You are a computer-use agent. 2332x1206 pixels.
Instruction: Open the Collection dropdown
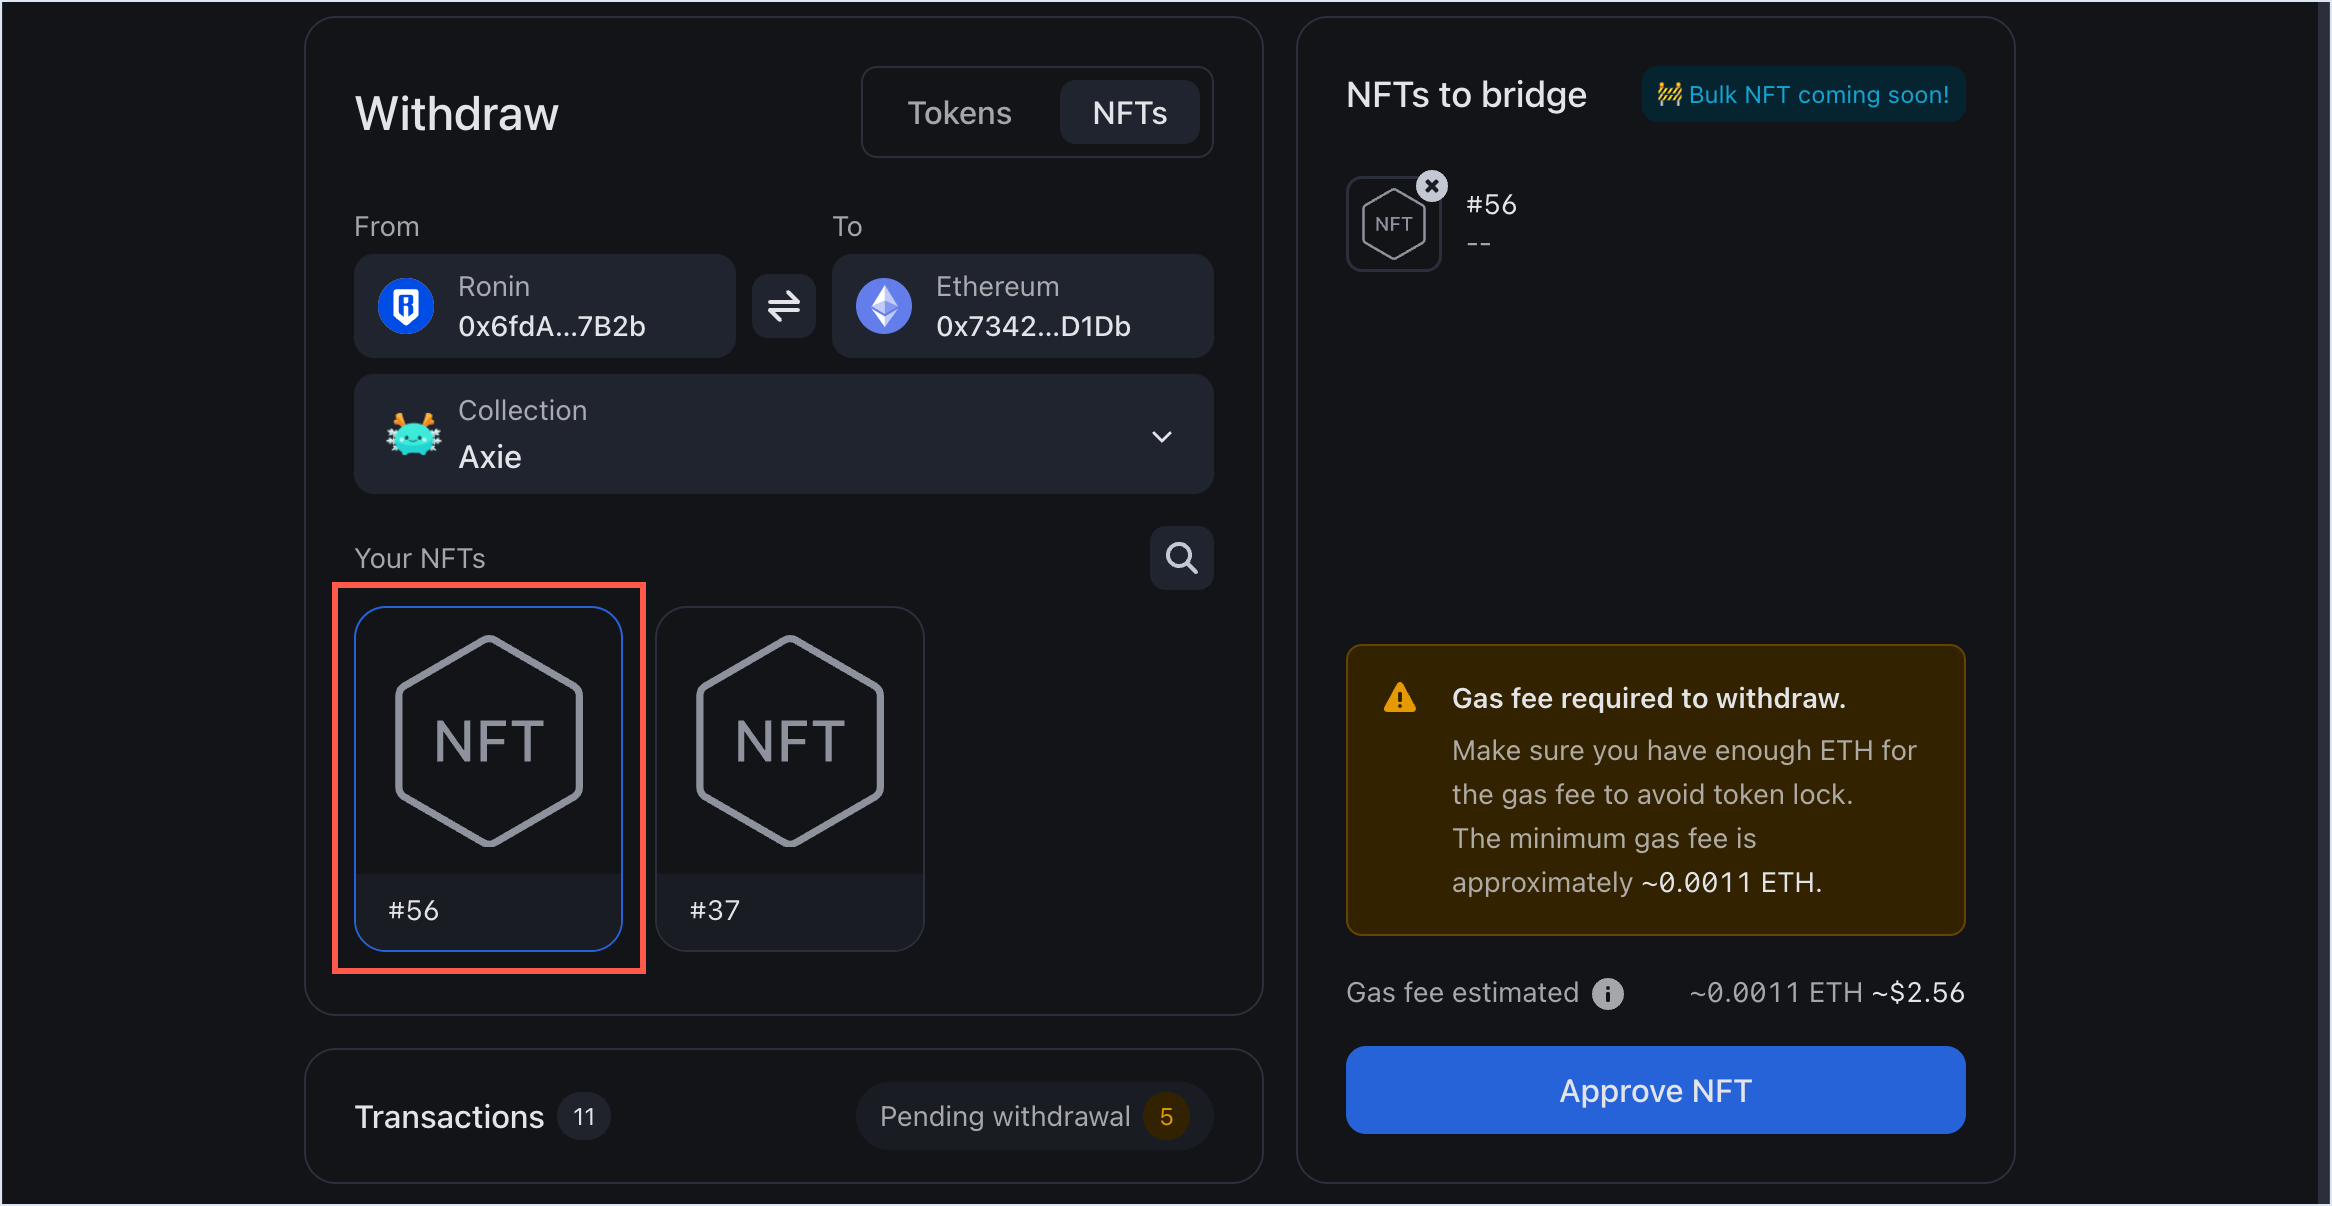coord(1161,436)
